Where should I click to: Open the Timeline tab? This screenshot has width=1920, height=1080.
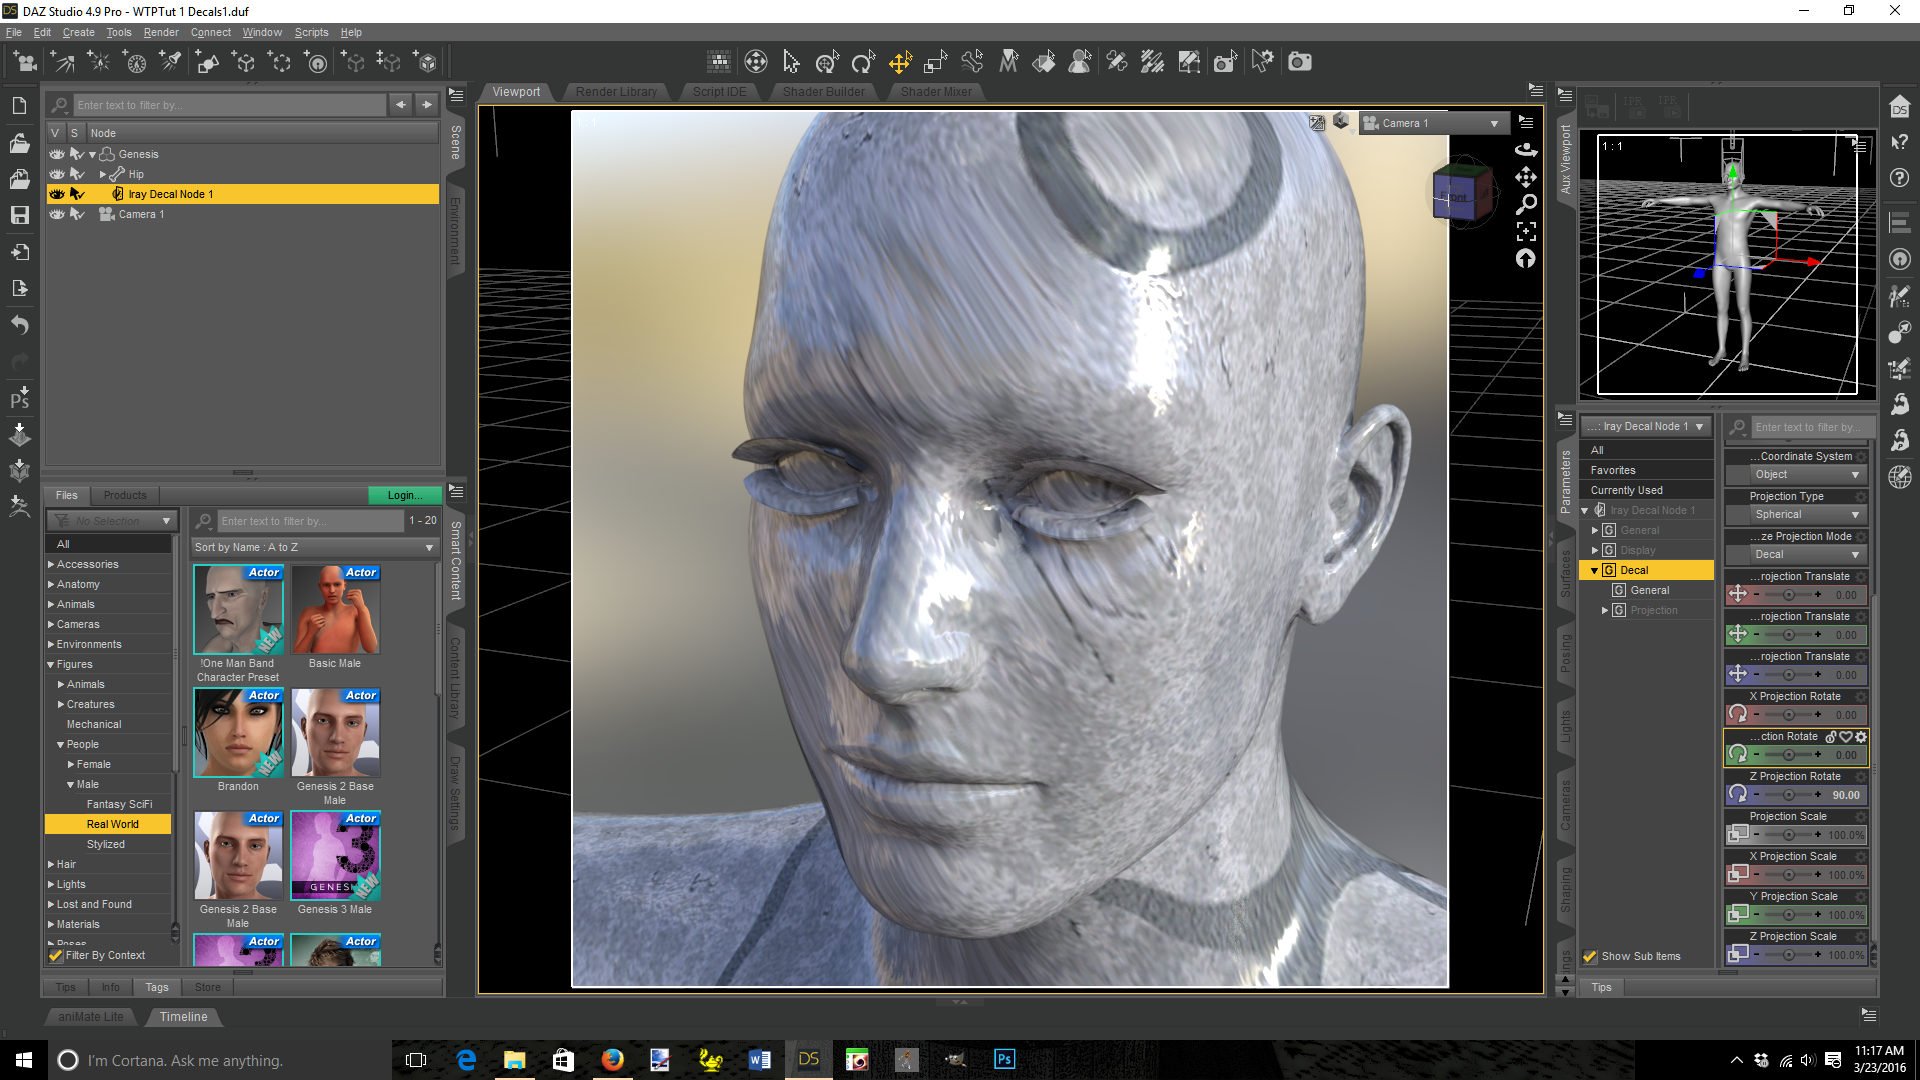click(x=184, y=1017)
